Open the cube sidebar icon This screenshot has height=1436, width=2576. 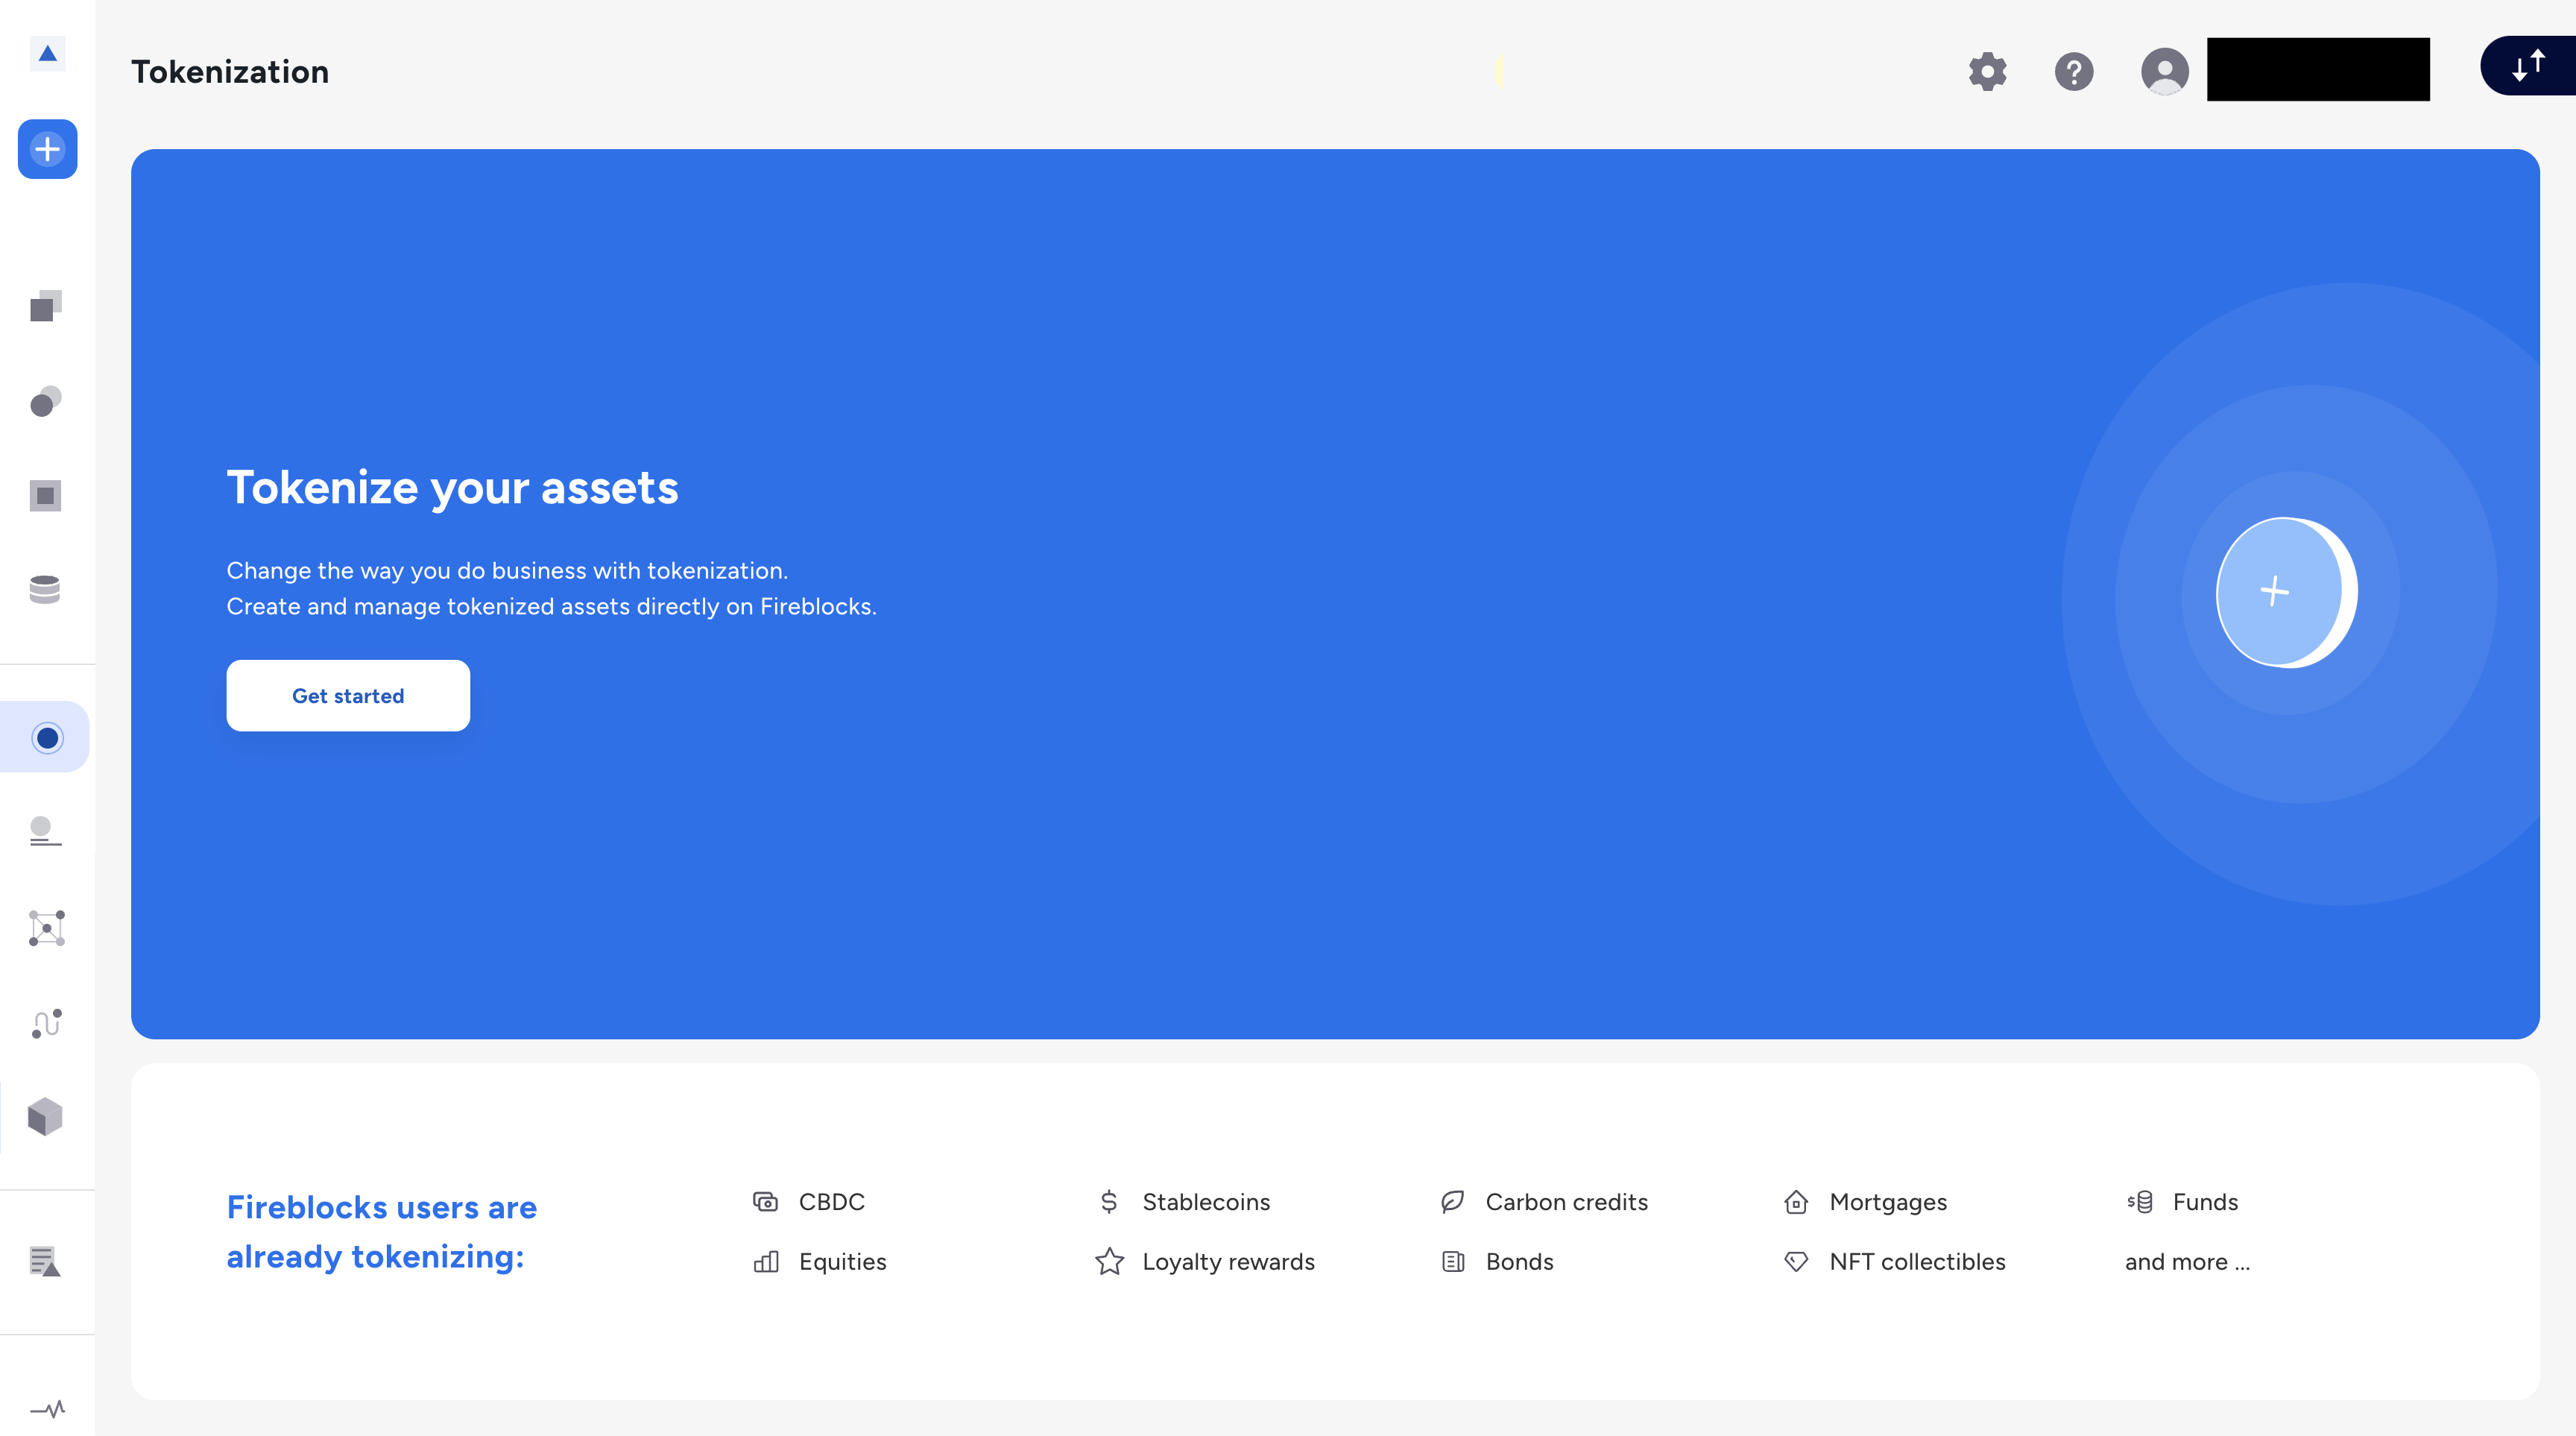(45, 1117)
